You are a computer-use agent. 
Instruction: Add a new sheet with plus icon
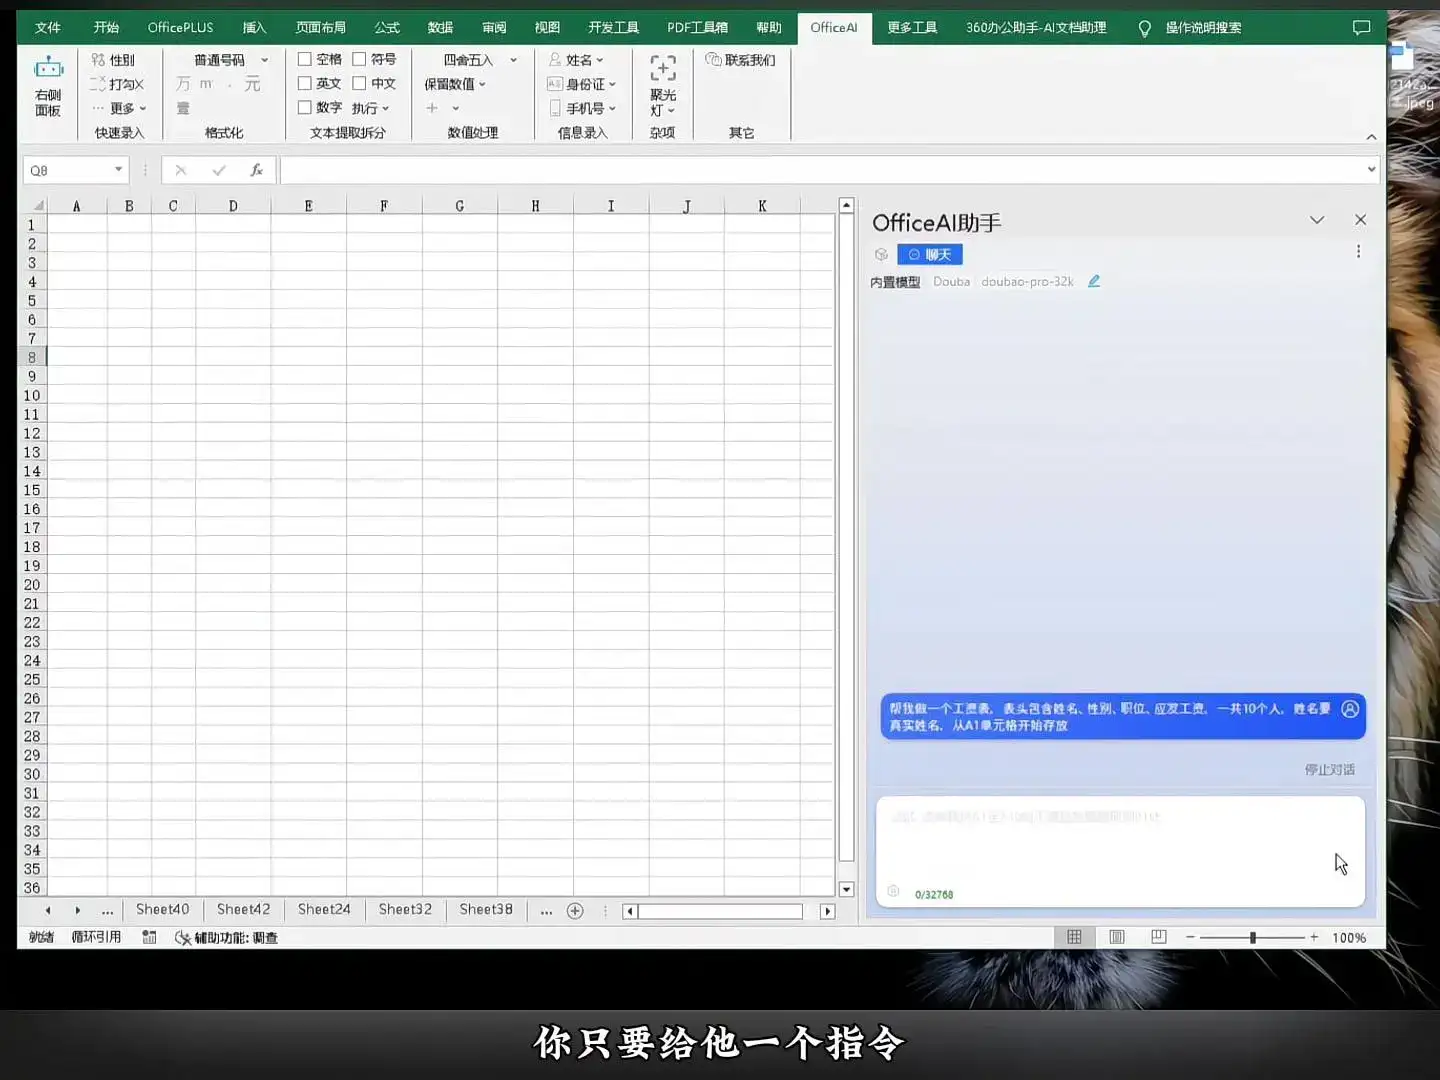(575, 911)
